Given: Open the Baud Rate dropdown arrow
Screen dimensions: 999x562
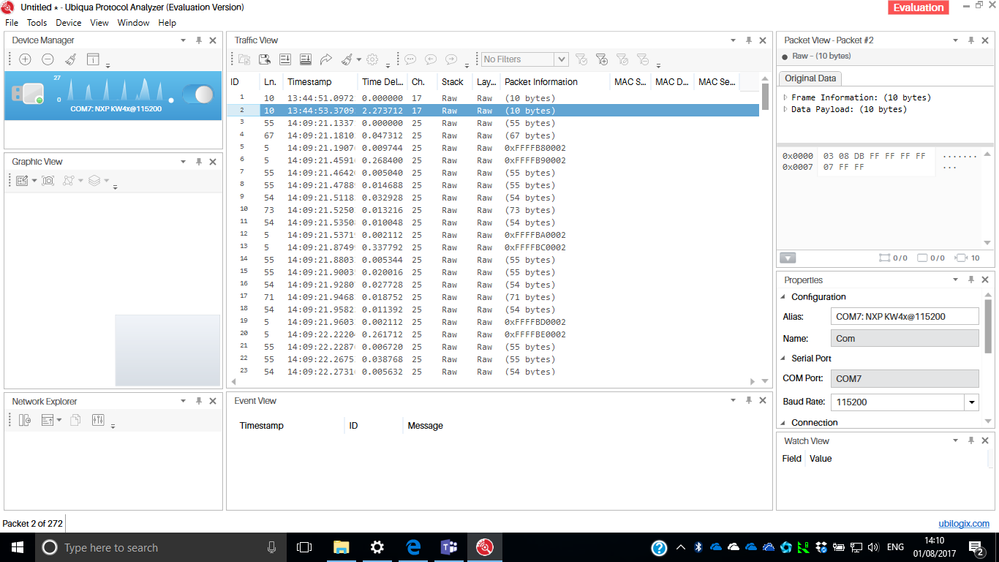Looking at the screenshot, I should pyautogui.click(x=972, y=402).
